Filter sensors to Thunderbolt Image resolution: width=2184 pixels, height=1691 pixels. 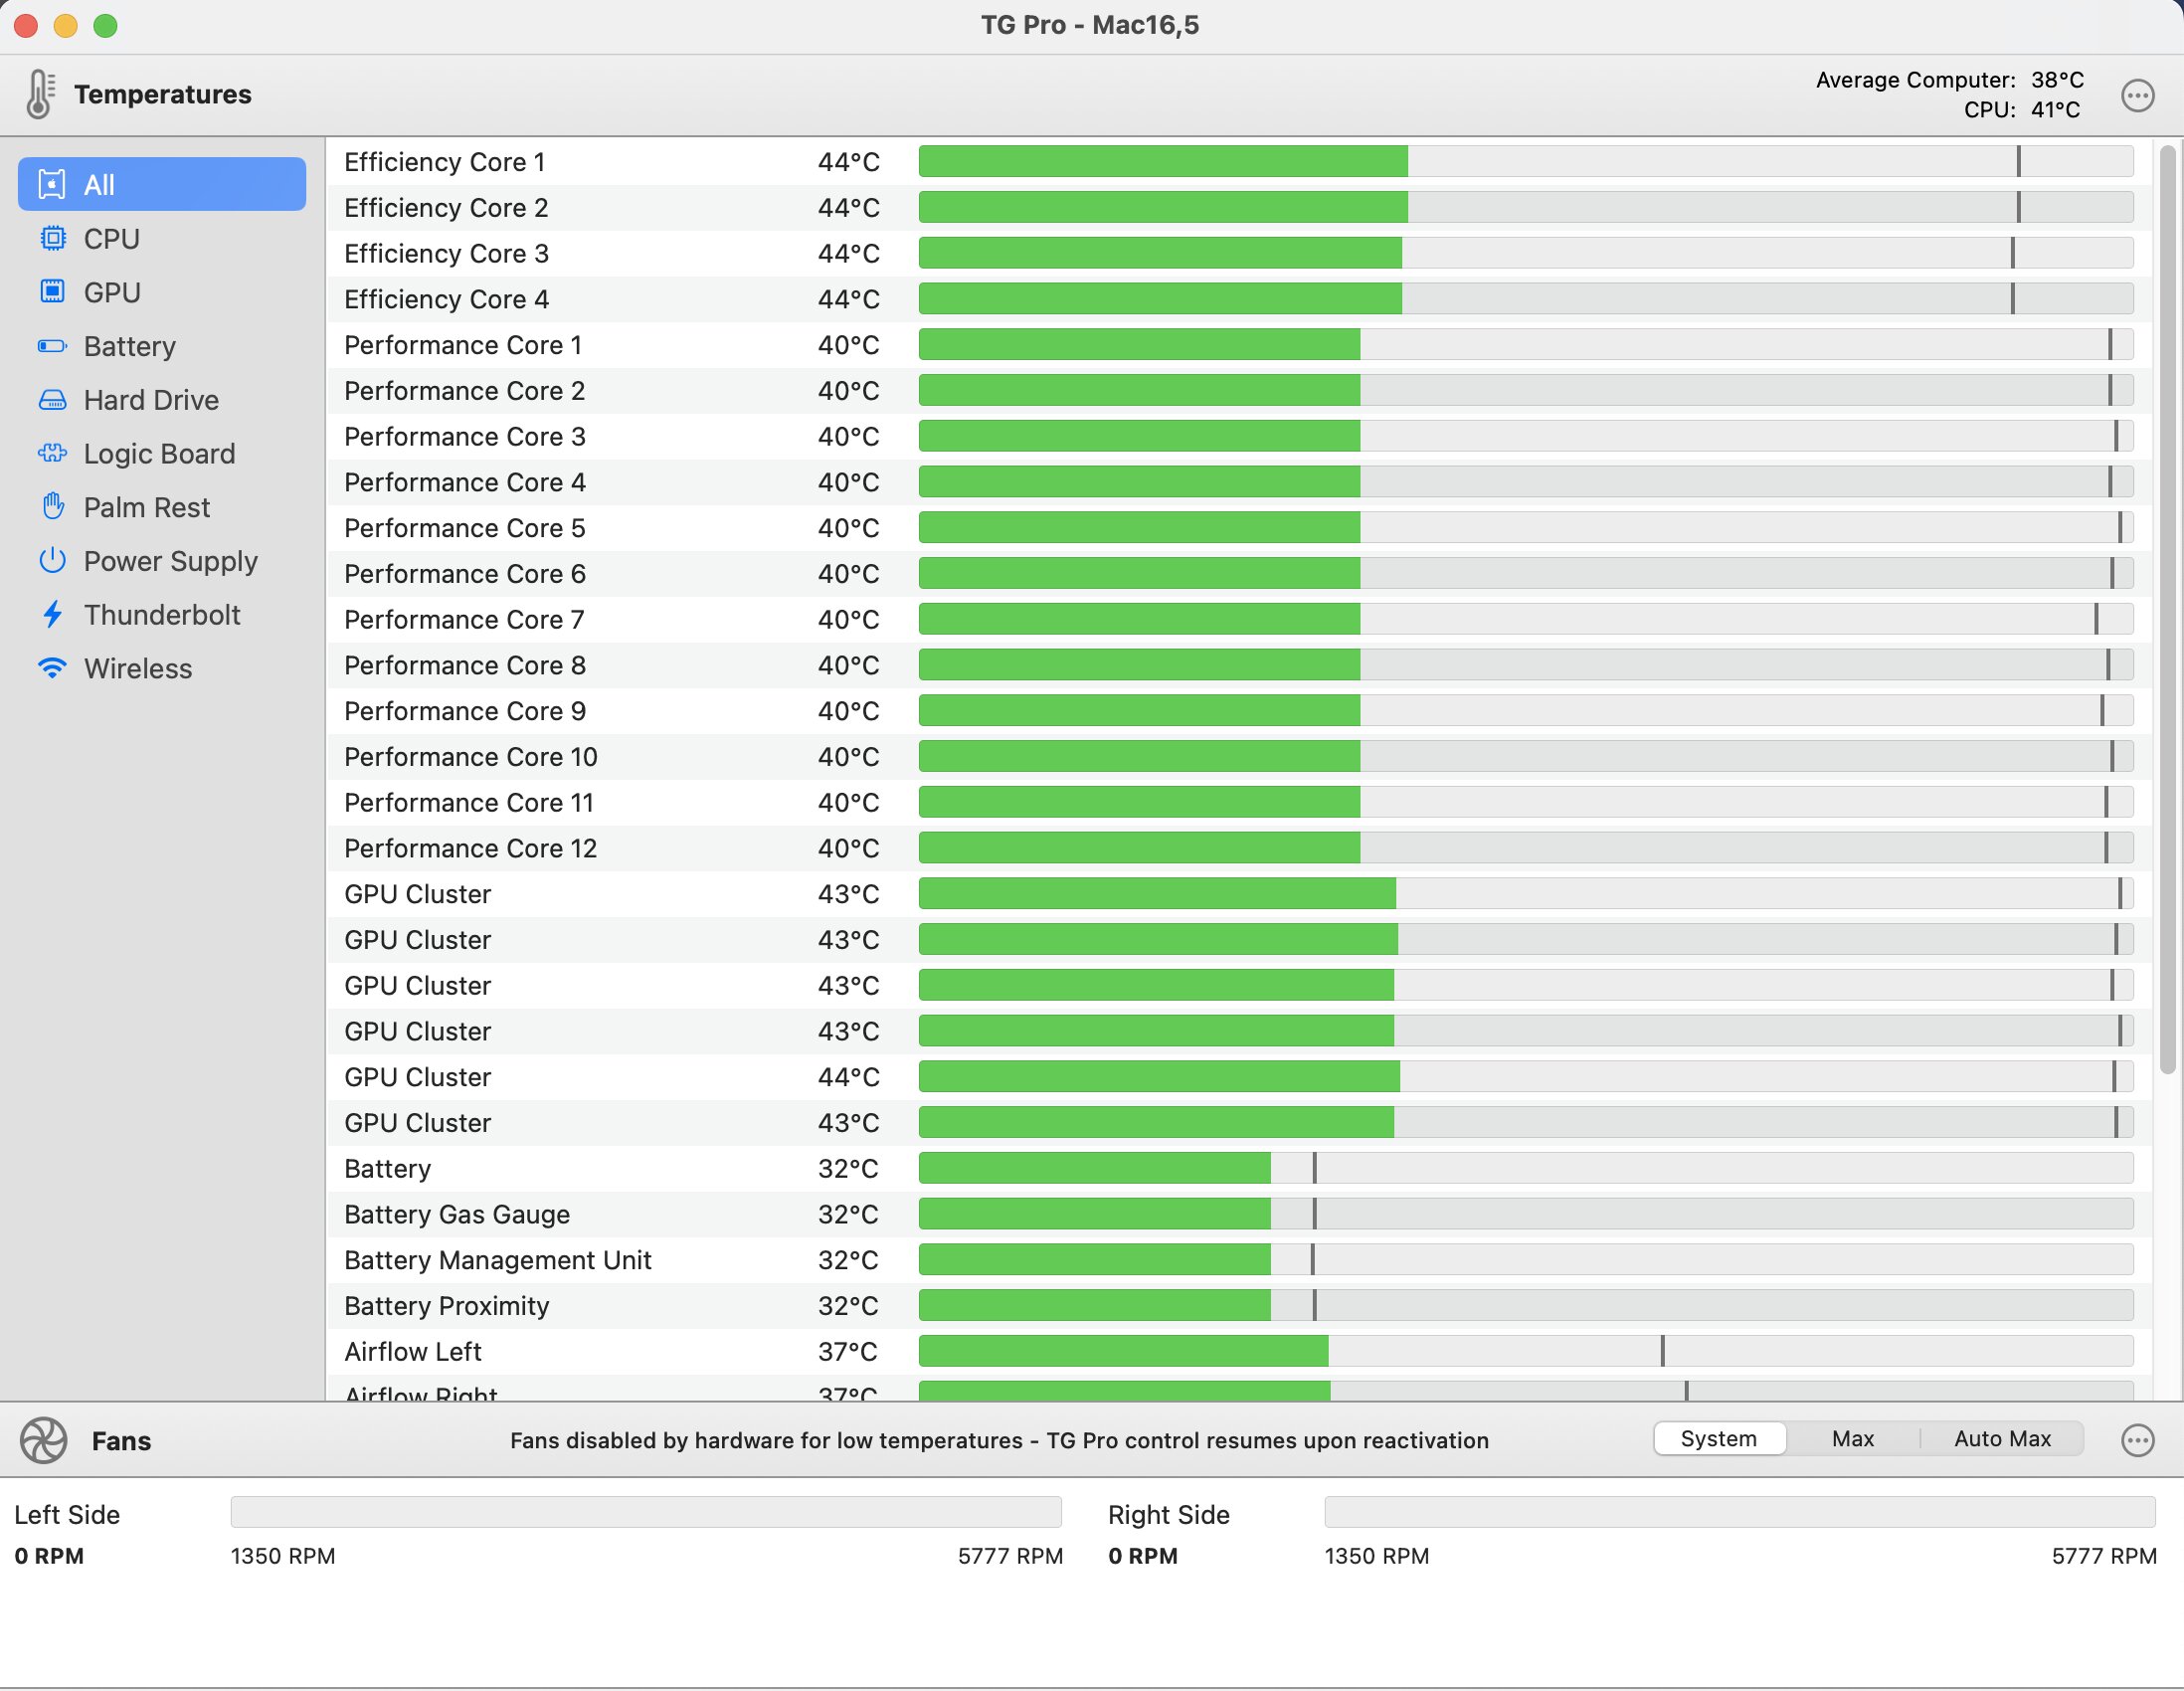pyautogui.click(x=162, y=614)
